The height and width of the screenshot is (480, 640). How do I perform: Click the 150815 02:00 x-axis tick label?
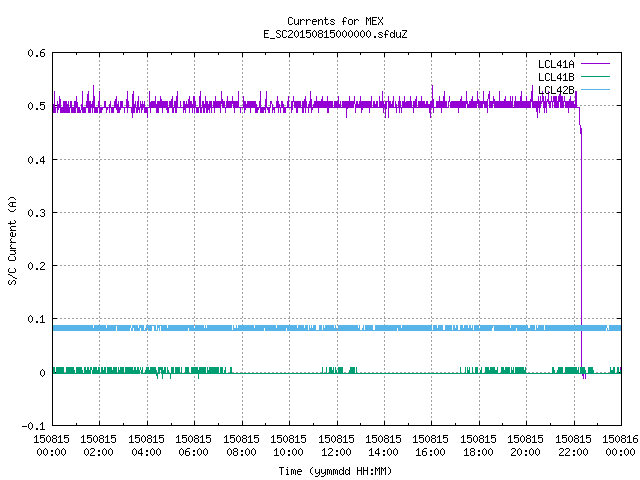point(98,445)
